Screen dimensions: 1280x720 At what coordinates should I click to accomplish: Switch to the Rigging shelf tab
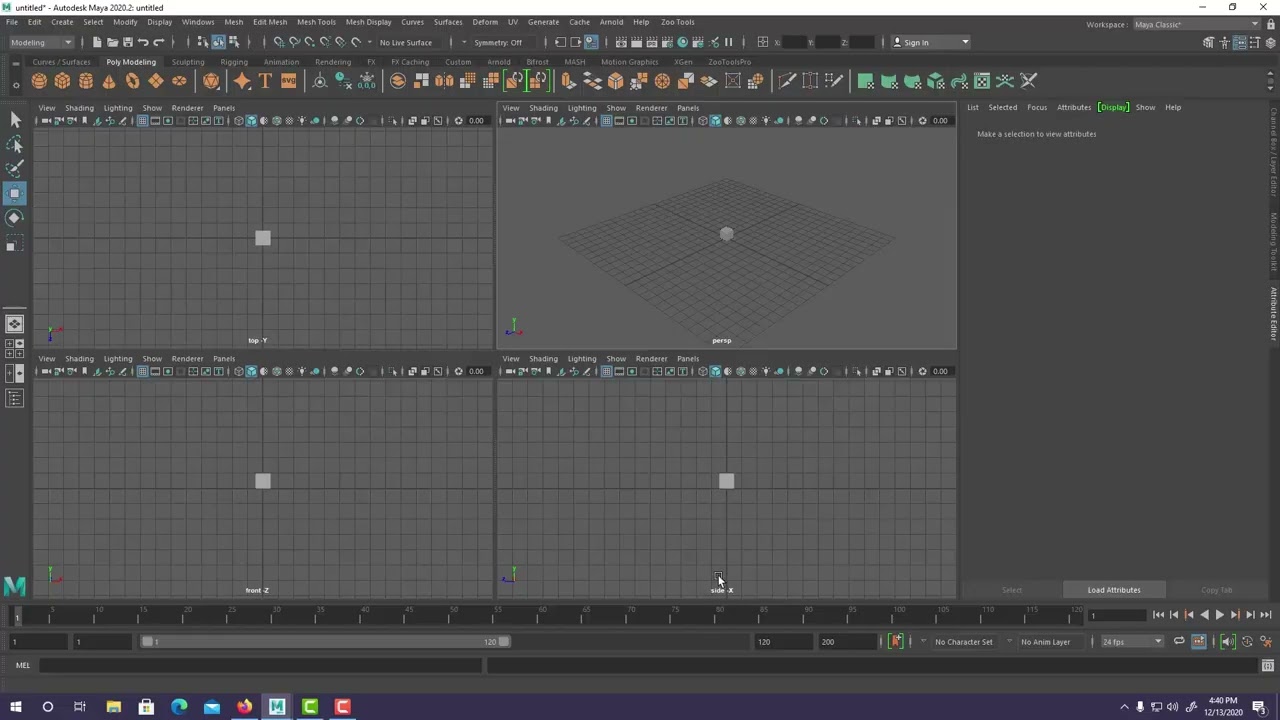(234, 62)
